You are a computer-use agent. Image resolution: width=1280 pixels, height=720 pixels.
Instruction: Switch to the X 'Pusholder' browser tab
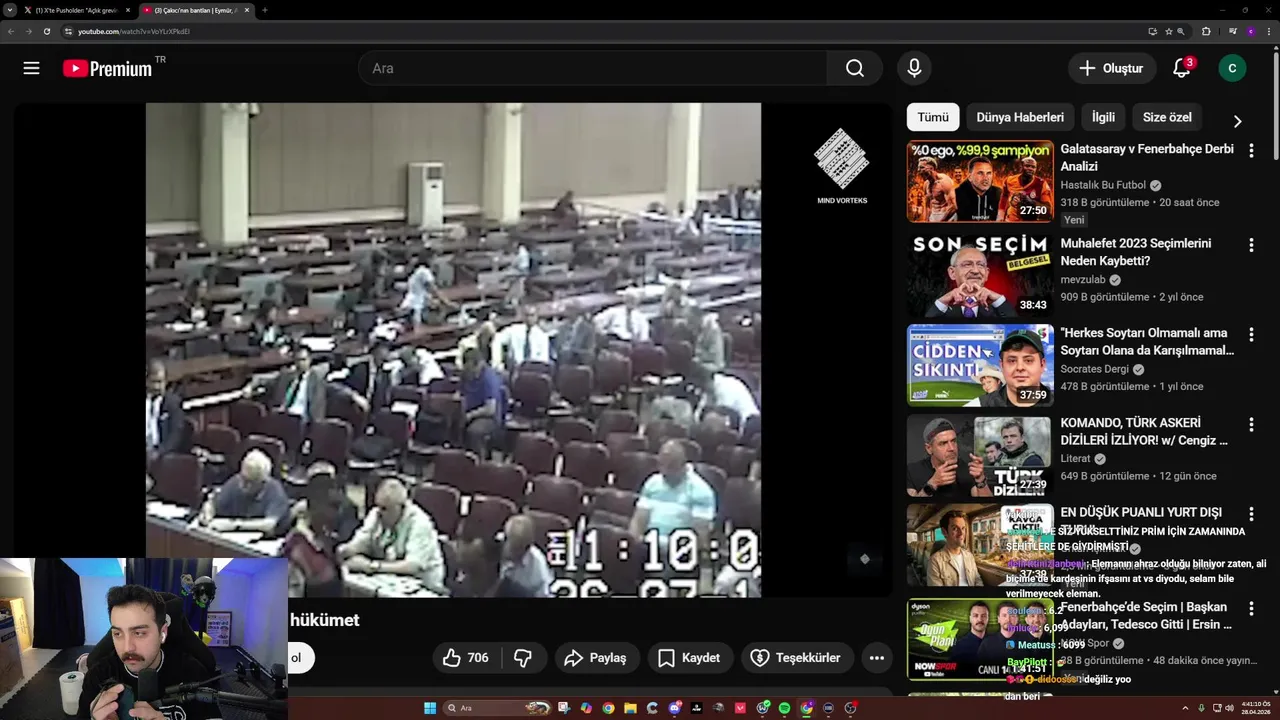point(76,10)
